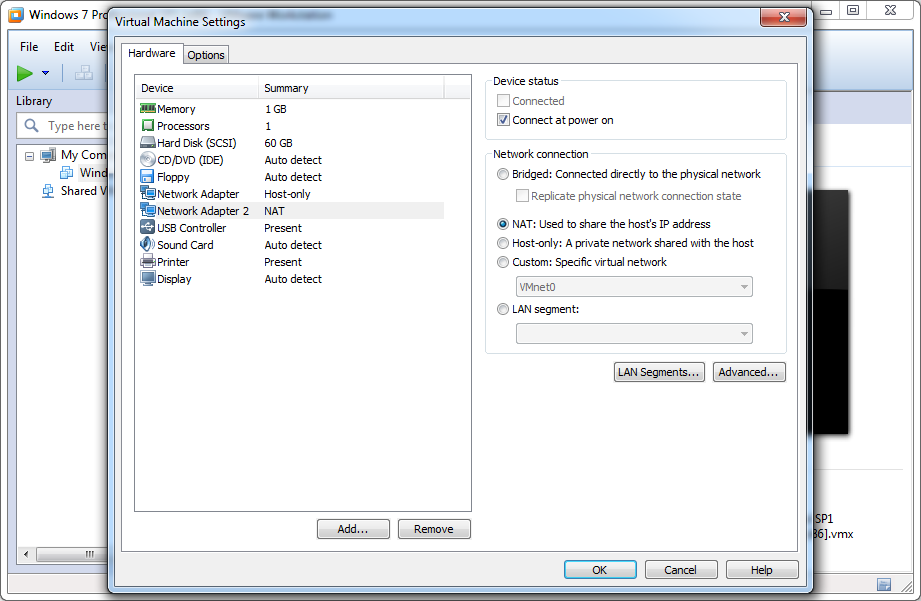Screen dimensions: 921x601
Task: Select the Memory device icon
Action: click(x=148, y=109)
